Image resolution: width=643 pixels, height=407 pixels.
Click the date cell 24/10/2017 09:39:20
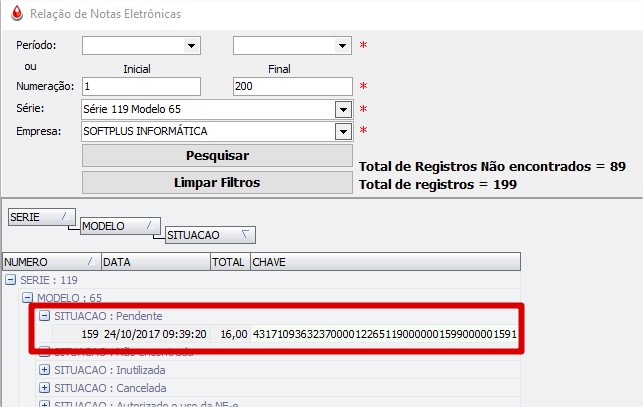(155, 334)
